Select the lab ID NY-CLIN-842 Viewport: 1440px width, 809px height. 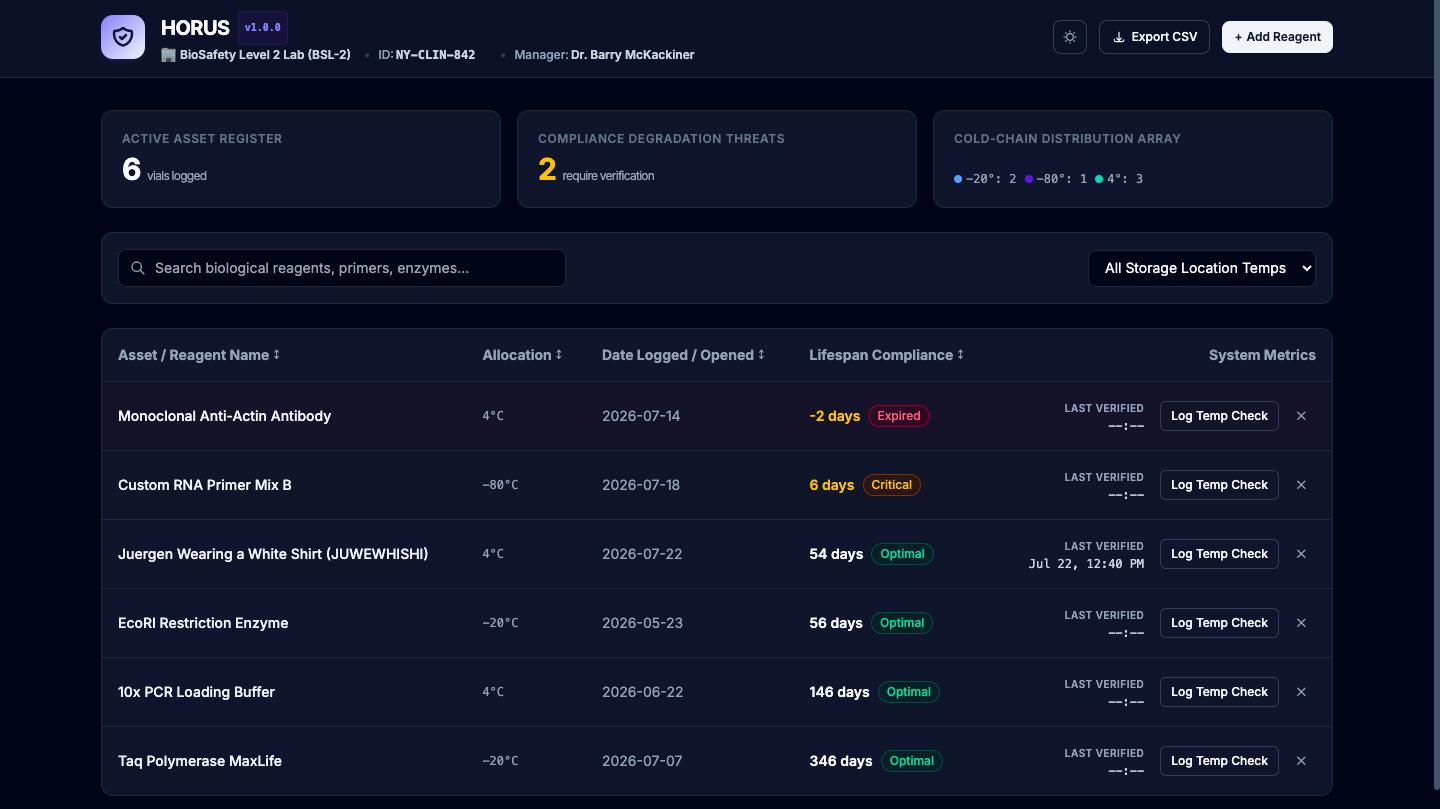435,55
